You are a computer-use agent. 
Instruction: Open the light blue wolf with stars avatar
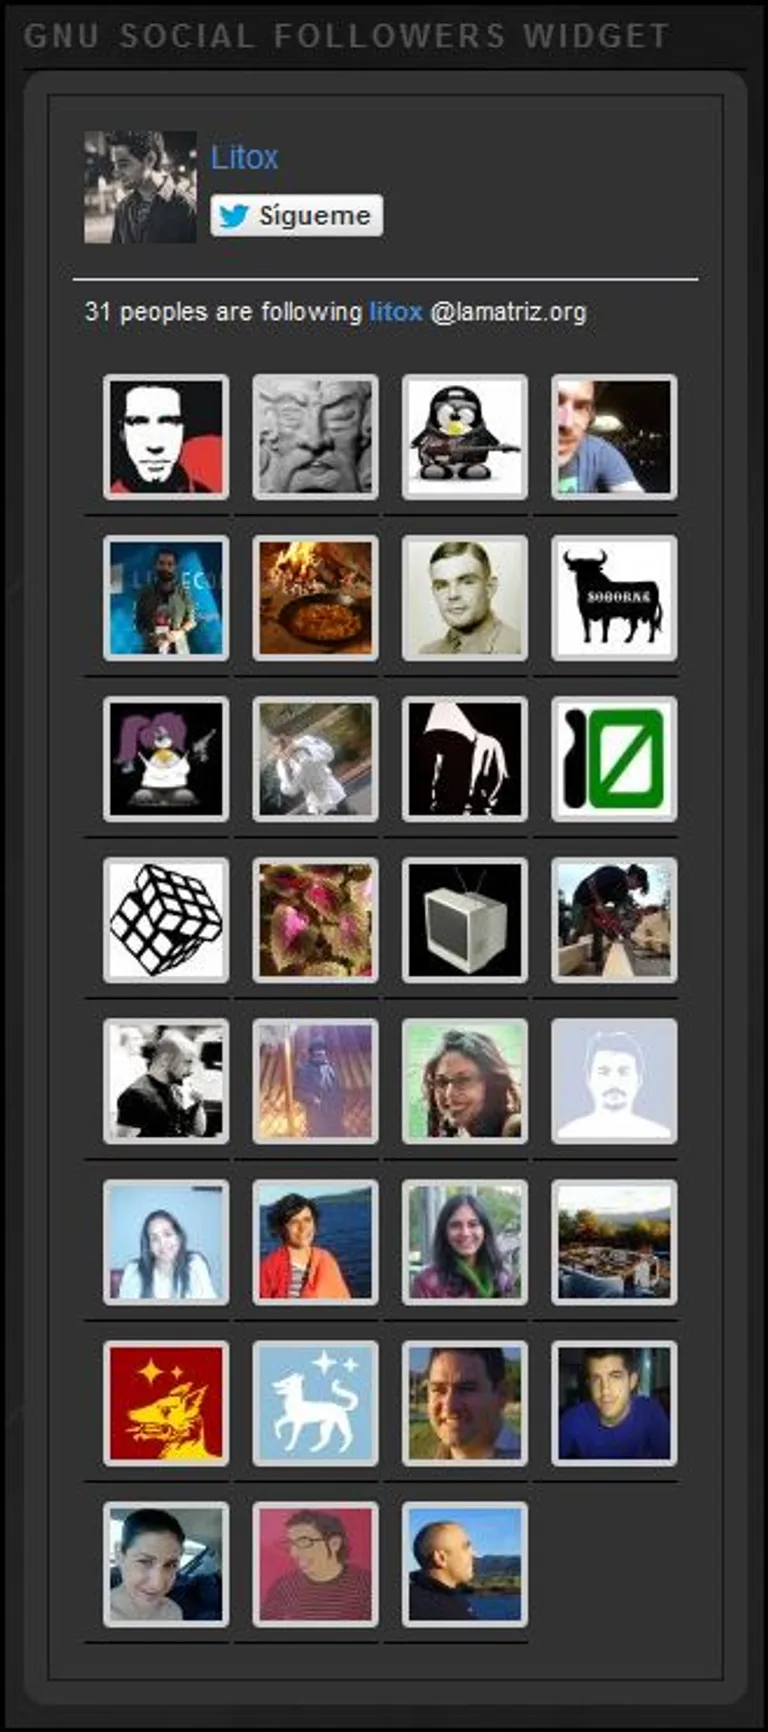(315, 1403)
